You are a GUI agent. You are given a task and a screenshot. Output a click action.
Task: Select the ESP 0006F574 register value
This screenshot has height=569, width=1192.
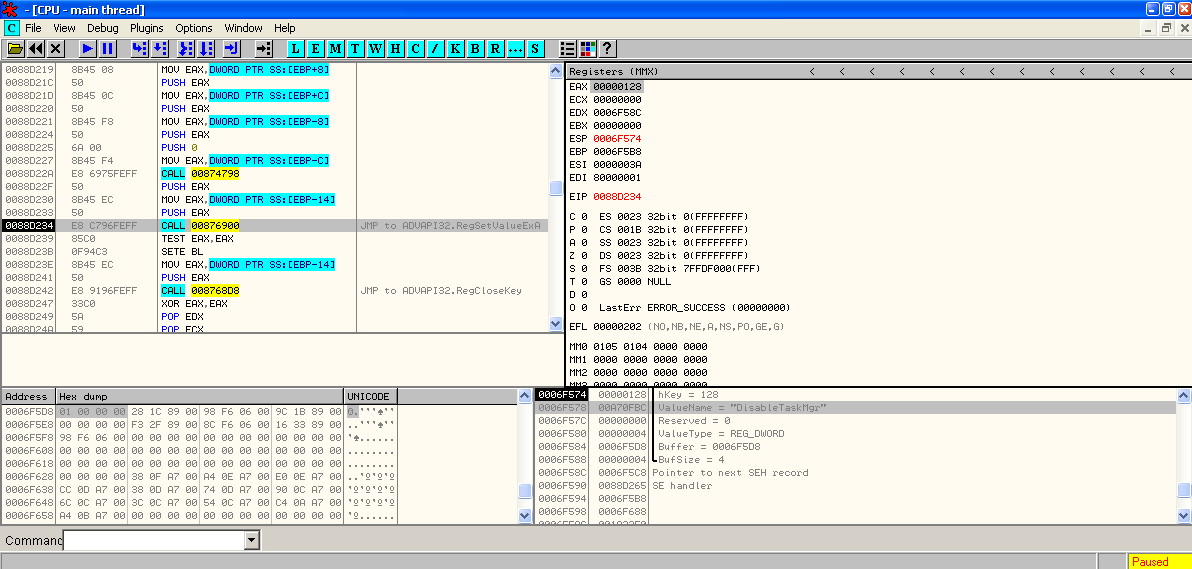617,138
